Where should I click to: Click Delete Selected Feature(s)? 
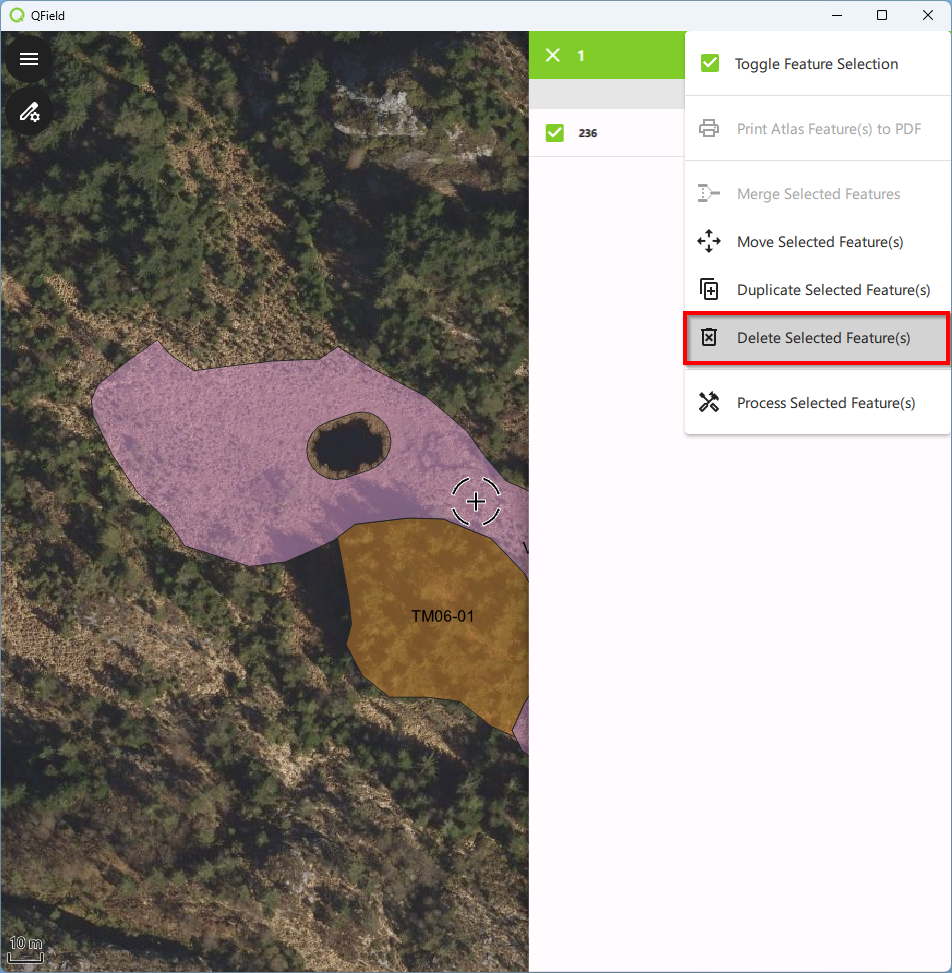pos(823,338)
